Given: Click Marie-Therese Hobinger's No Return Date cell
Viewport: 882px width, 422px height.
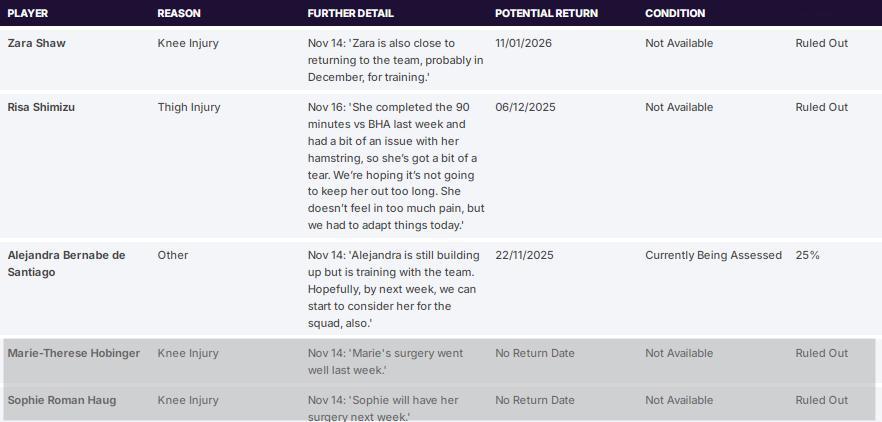Looking at the screenshot, I should tap(535, 353).
